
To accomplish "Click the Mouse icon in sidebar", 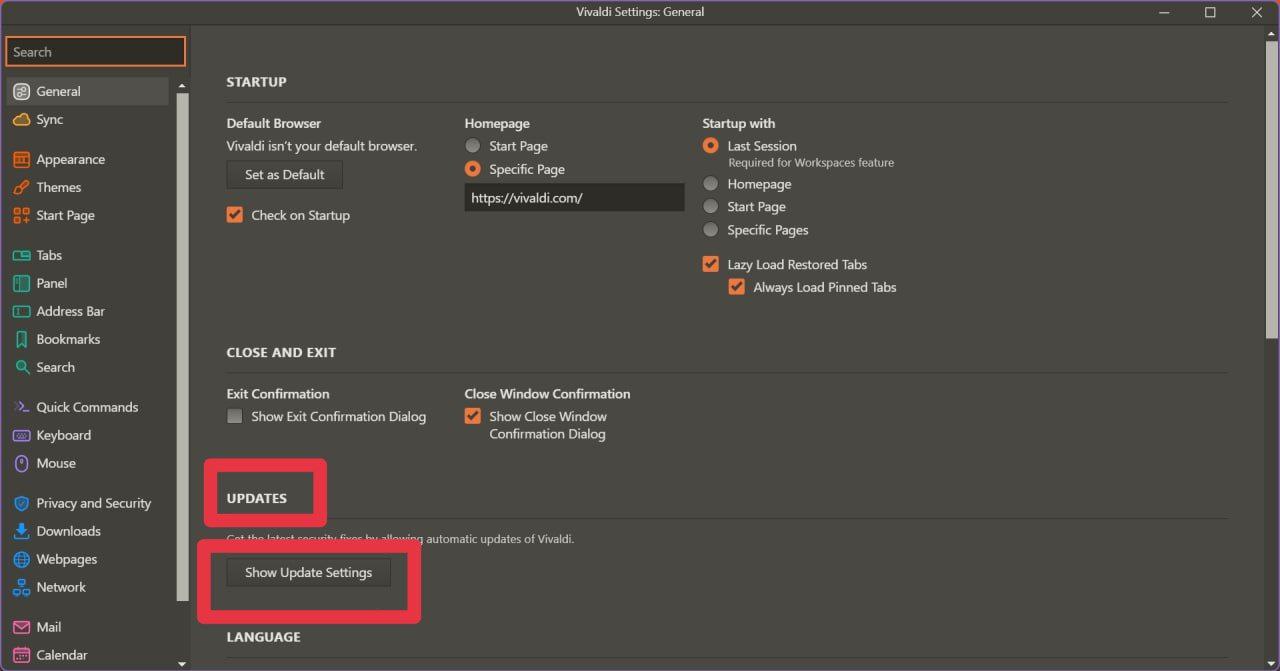I will pyautogui.click(x=21, y=463).
